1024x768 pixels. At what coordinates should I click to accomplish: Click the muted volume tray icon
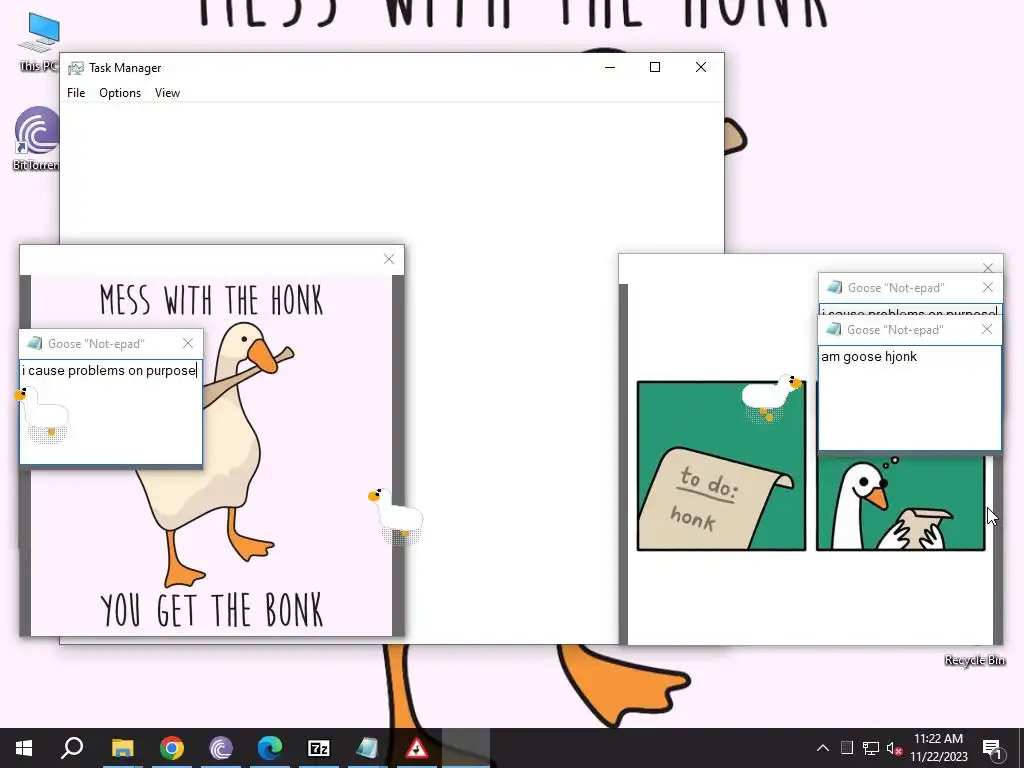[x=895, y=748]
